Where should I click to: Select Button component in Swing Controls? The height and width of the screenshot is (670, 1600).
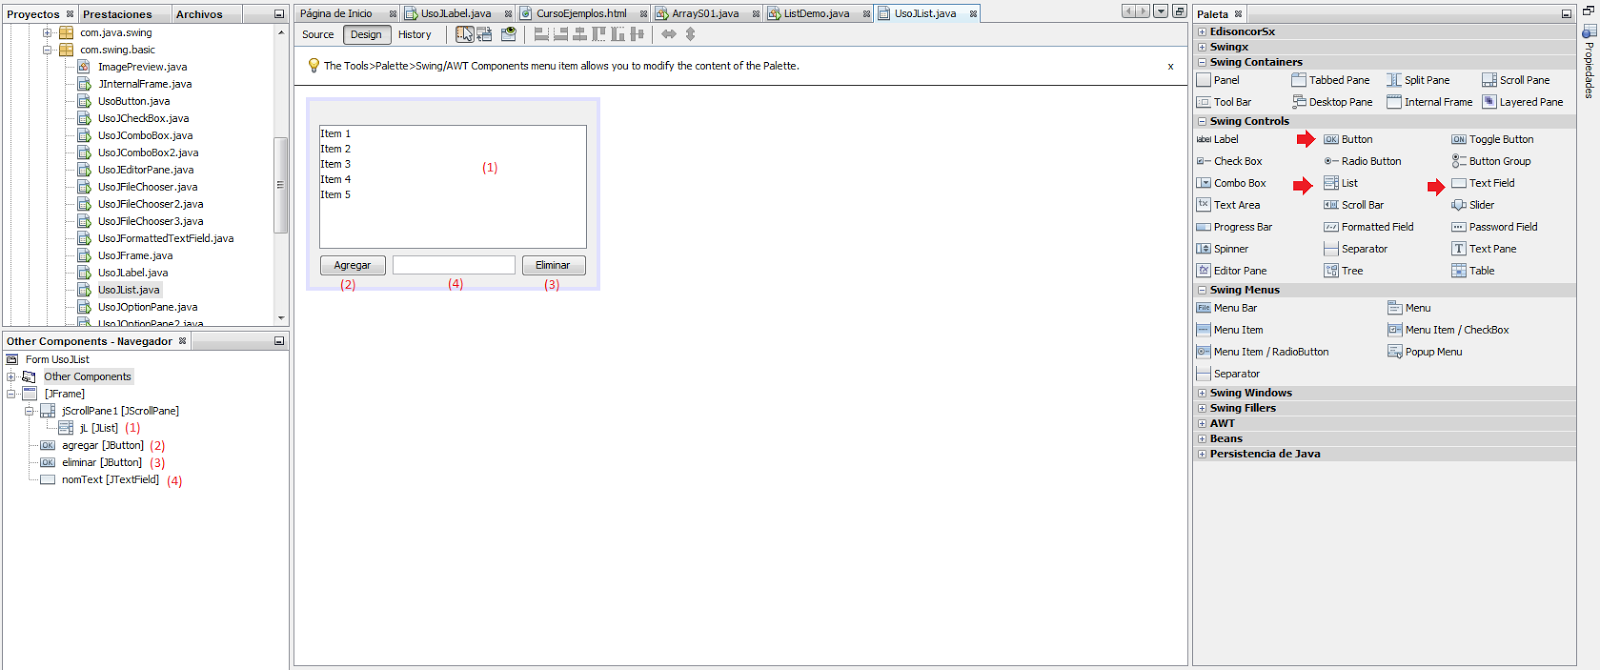(1348, 139)
